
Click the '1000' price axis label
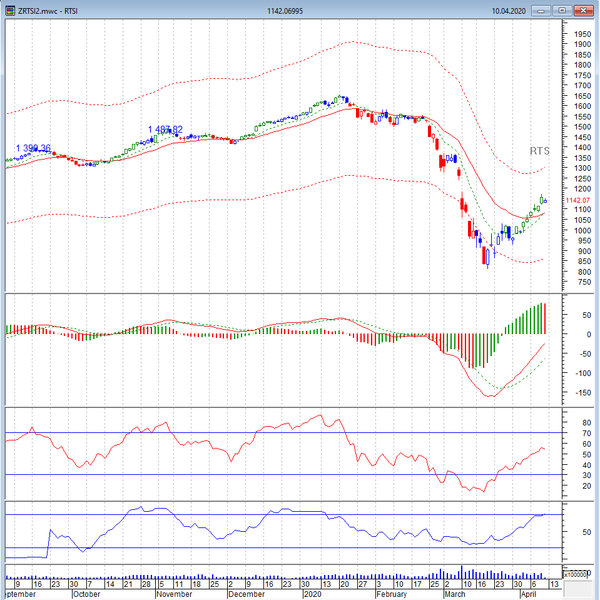[x=582, y=230]
